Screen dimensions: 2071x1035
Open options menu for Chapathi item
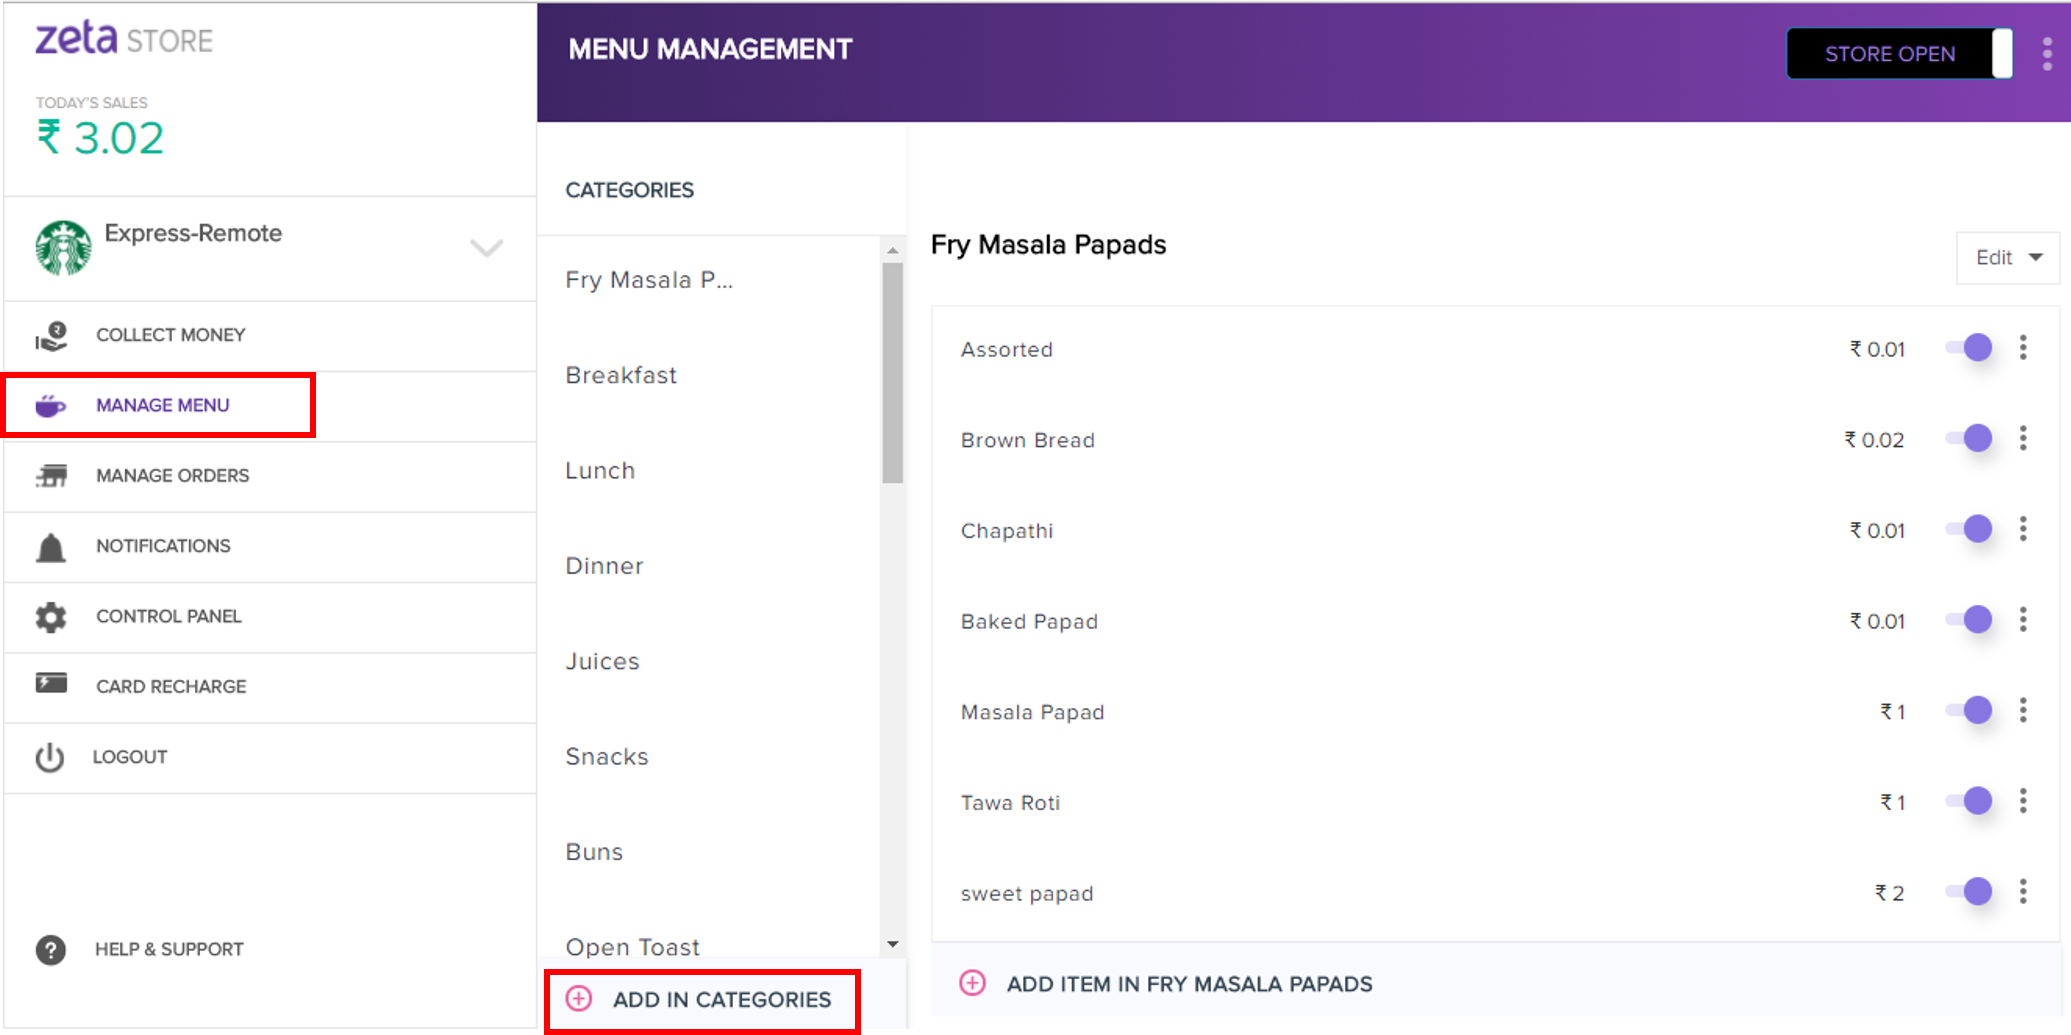pyautogui.click(x=2023, y=529)
